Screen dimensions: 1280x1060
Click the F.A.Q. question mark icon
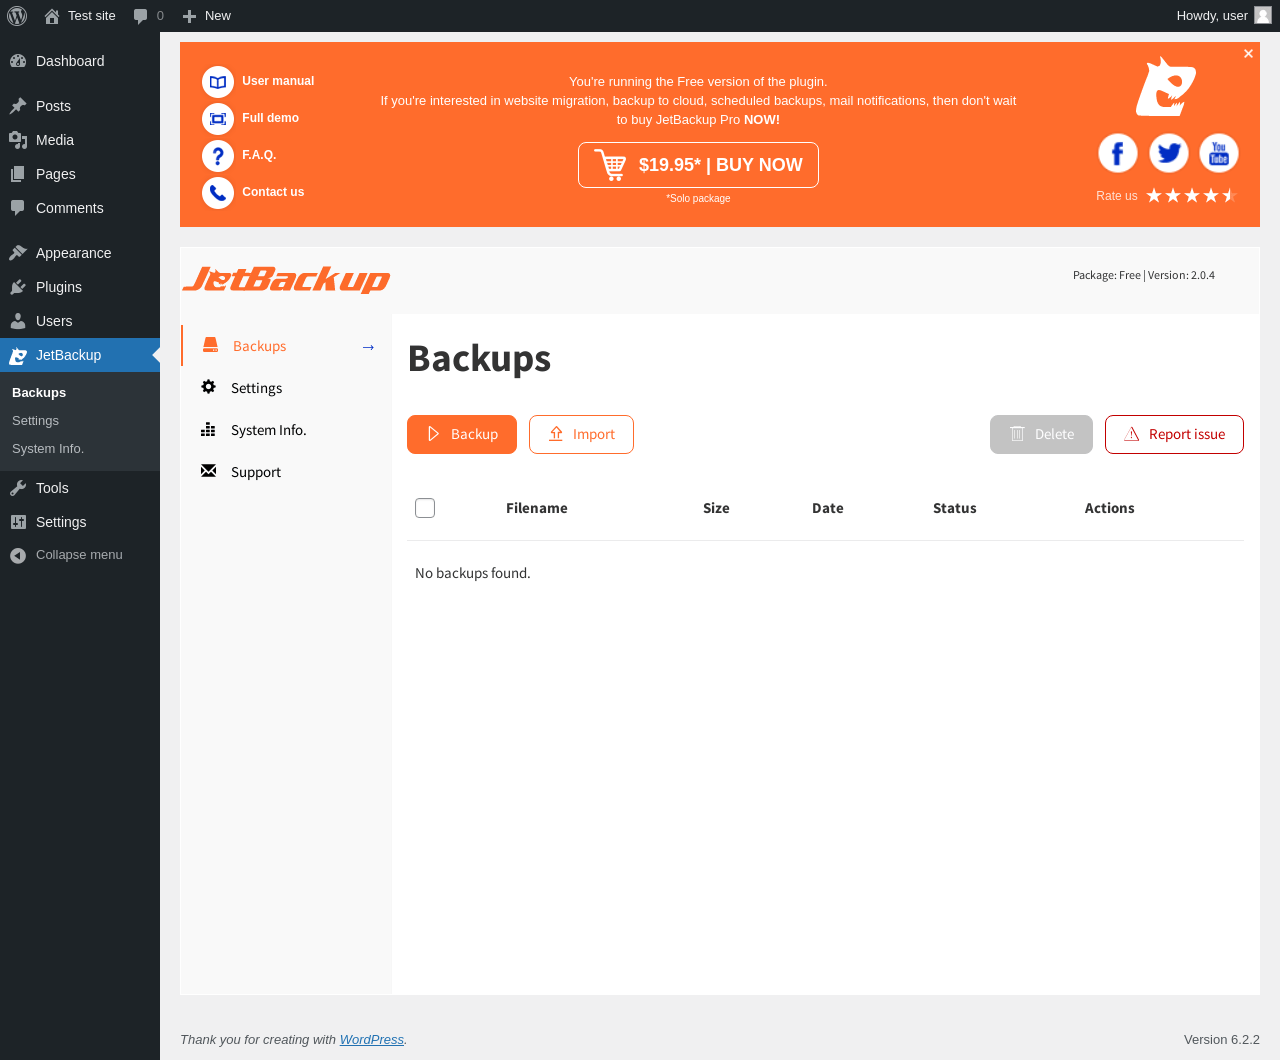point(218,156)
